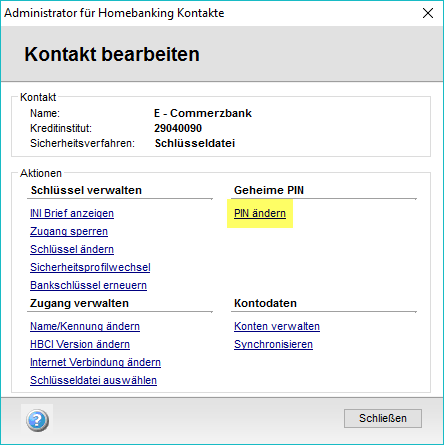Click the Schlüssel verwalten section heading

(86, 190)
